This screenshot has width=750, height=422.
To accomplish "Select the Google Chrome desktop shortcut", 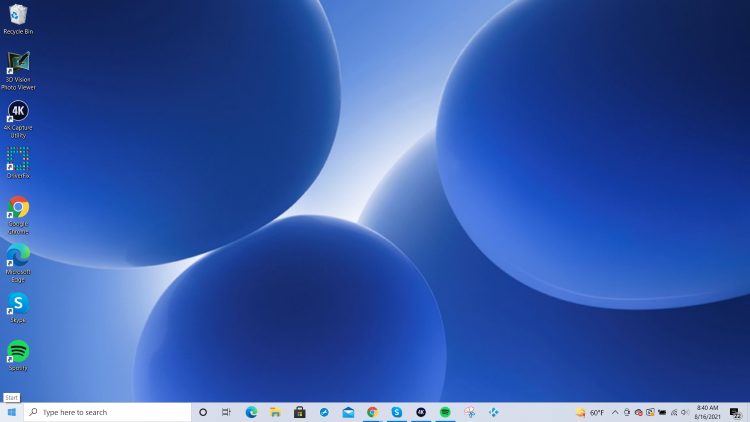I will point(18,215).
